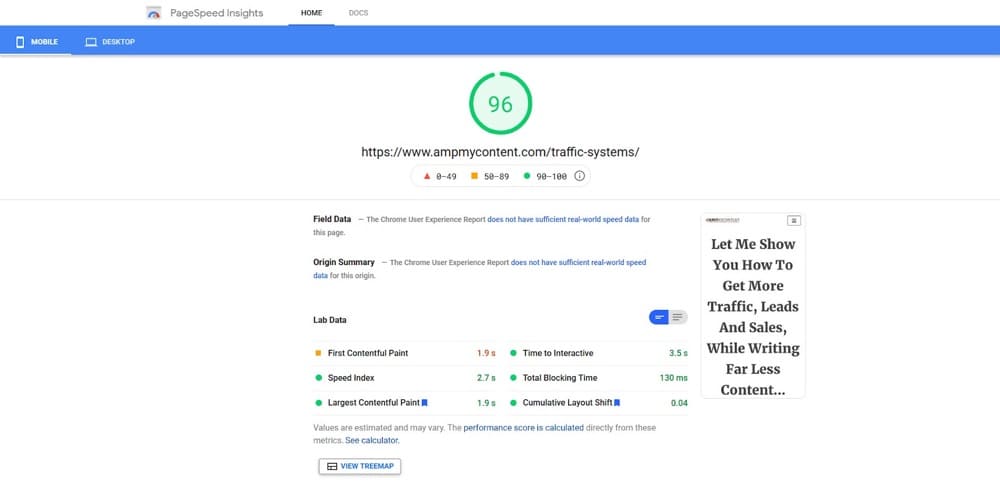Open the DOCS tab

pyautogui.click(x=358, y=13)
